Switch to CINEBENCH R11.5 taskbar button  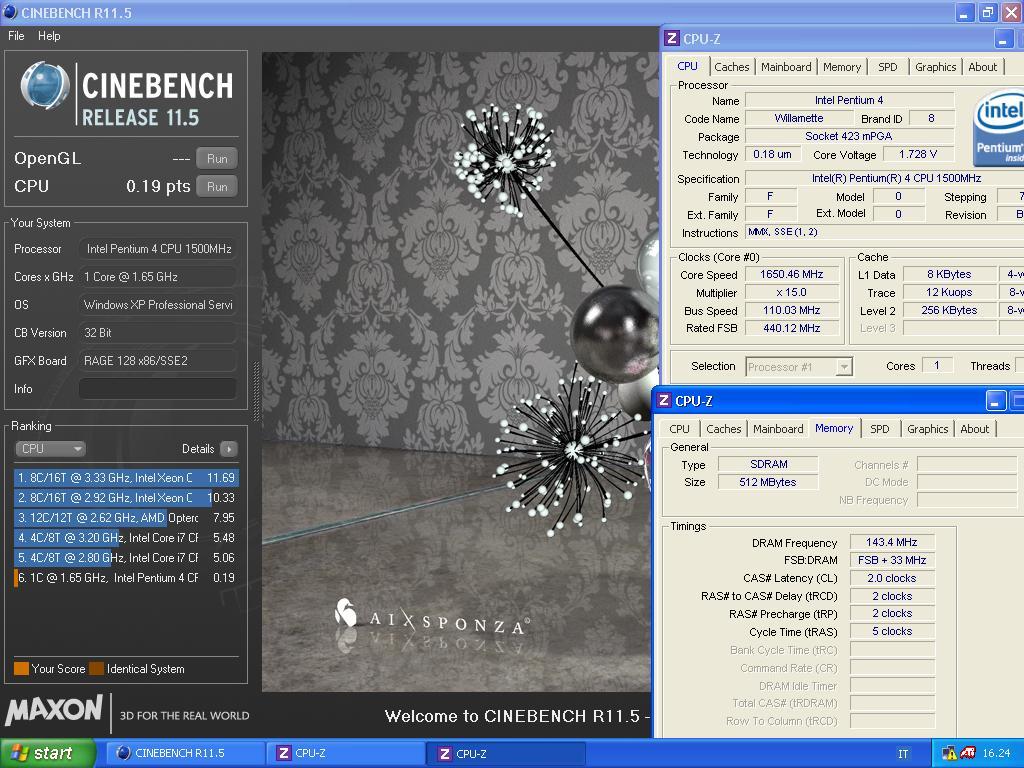(x=184, y=753)
